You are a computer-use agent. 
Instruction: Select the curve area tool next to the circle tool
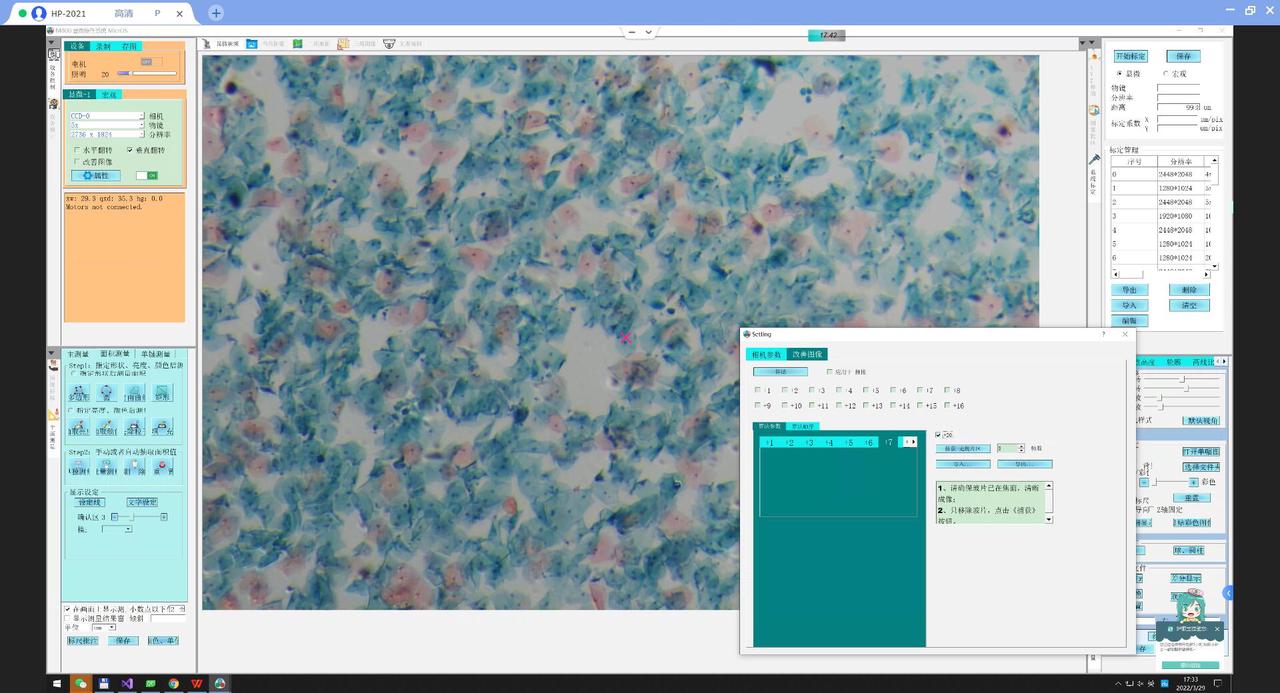134,393
